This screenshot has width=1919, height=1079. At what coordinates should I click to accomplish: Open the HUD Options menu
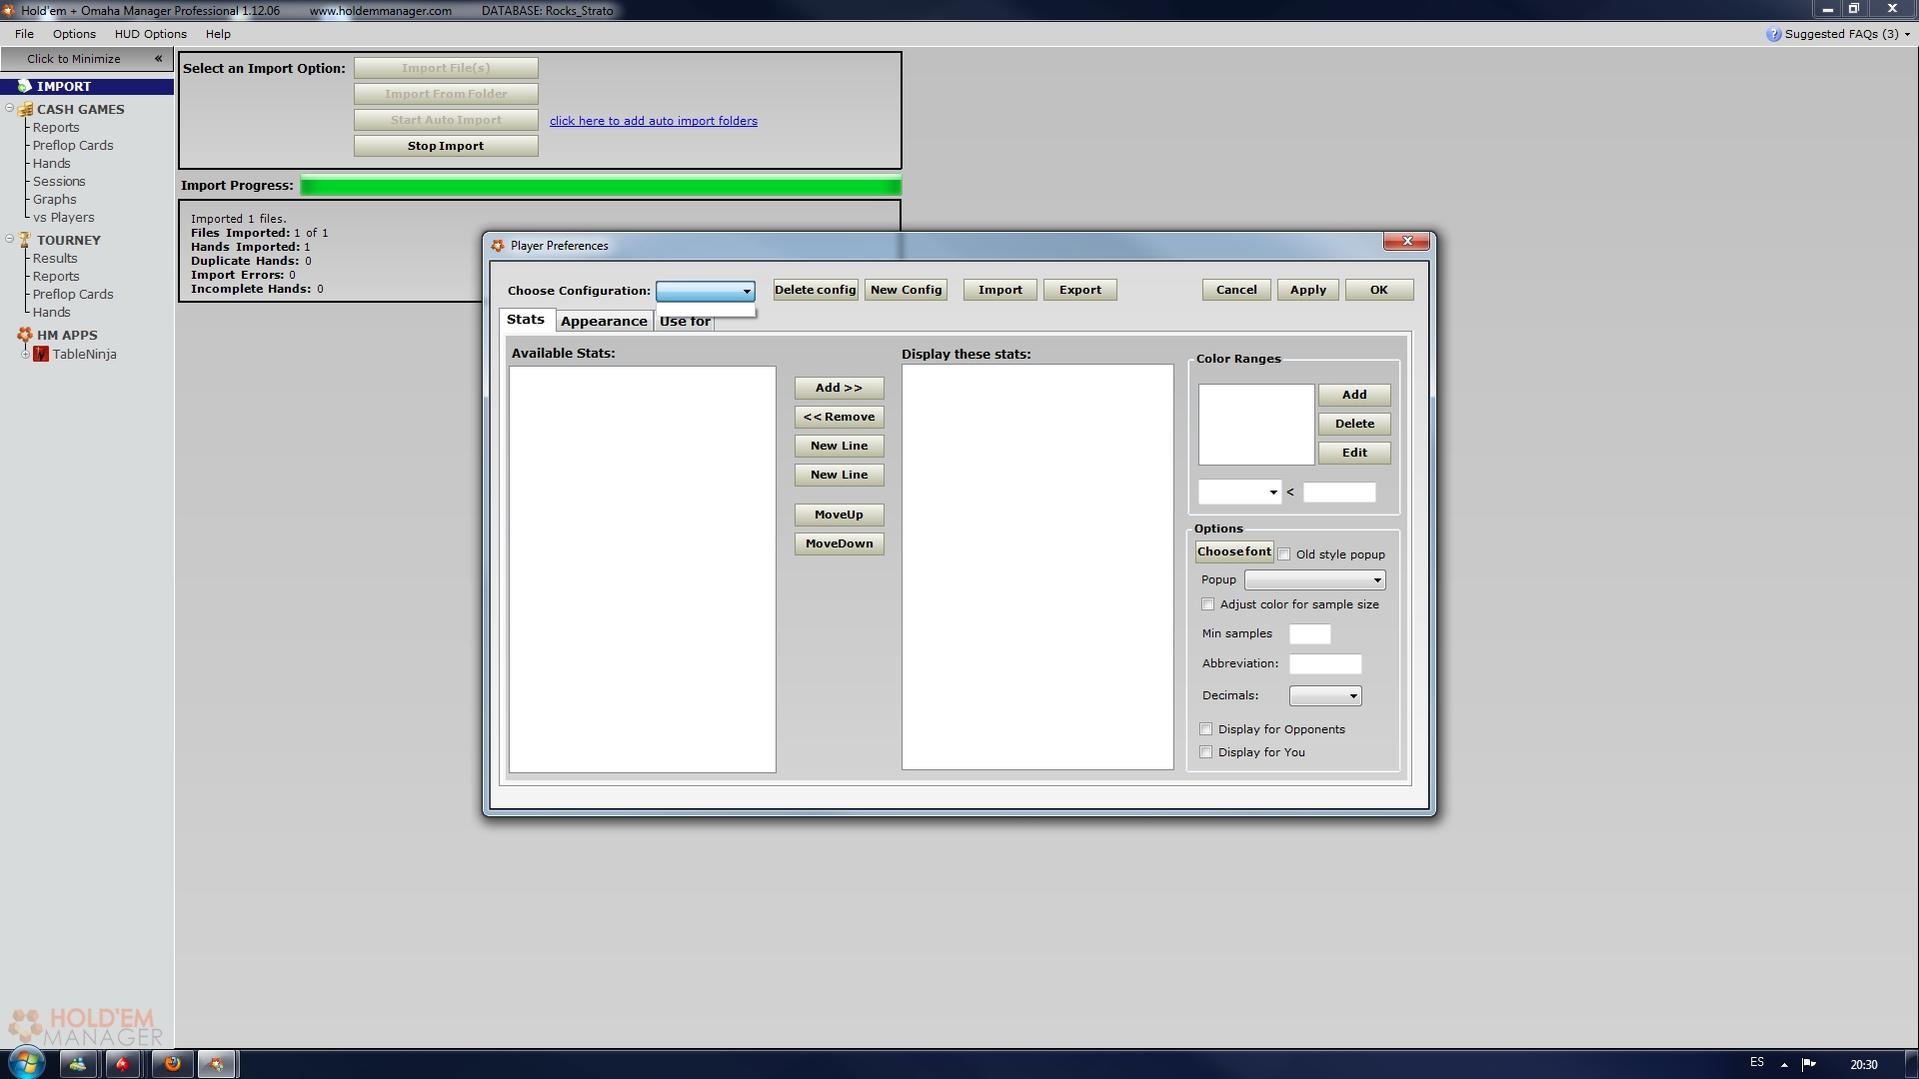(x=150, y=34)
